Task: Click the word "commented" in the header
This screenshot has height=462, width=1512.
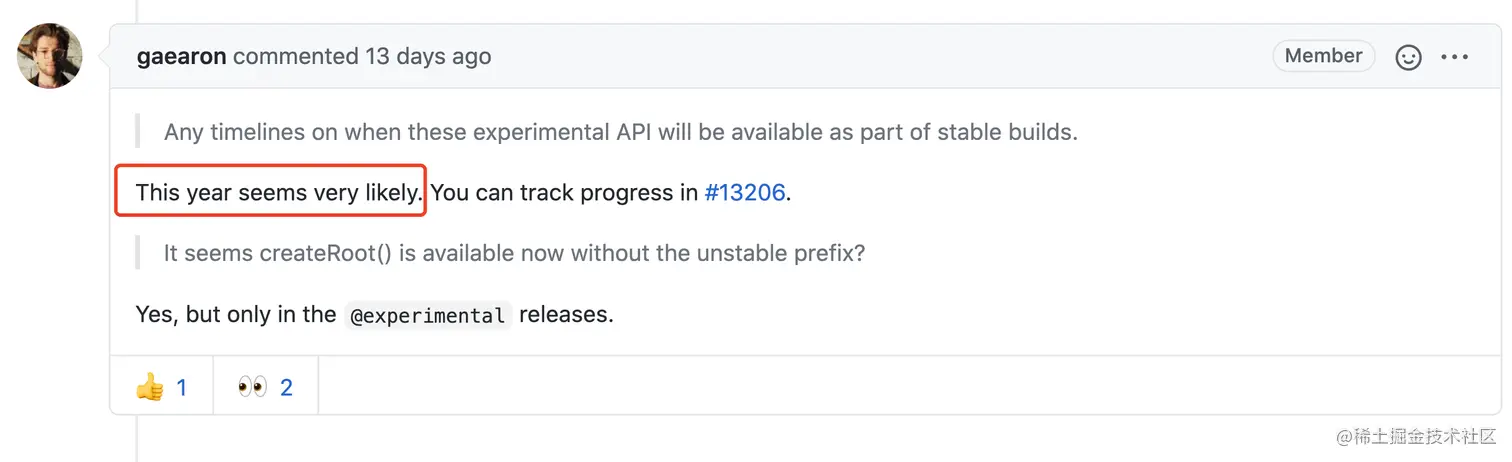Action: [295, 56]
